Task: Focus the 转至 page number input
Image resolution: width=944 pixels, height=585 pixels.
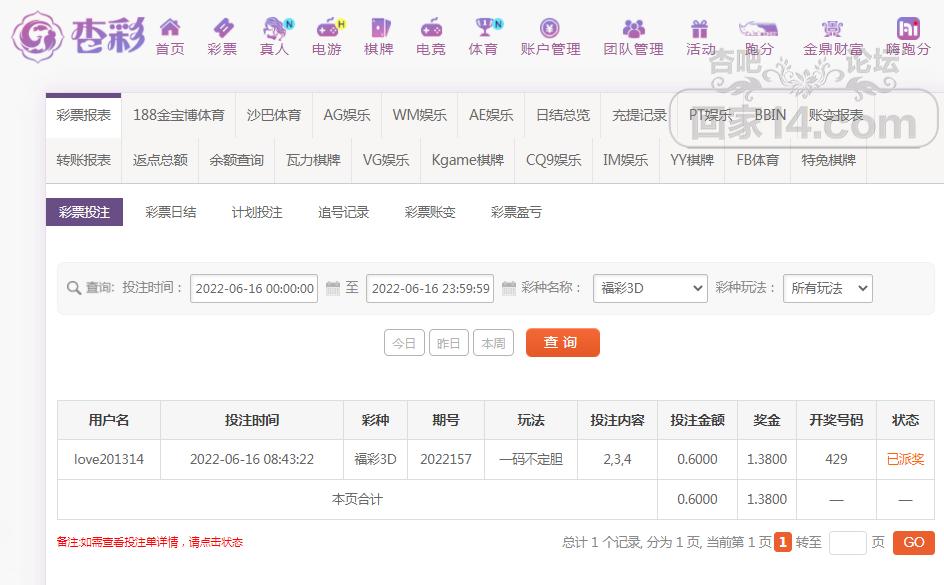Action: coord(848,543)
